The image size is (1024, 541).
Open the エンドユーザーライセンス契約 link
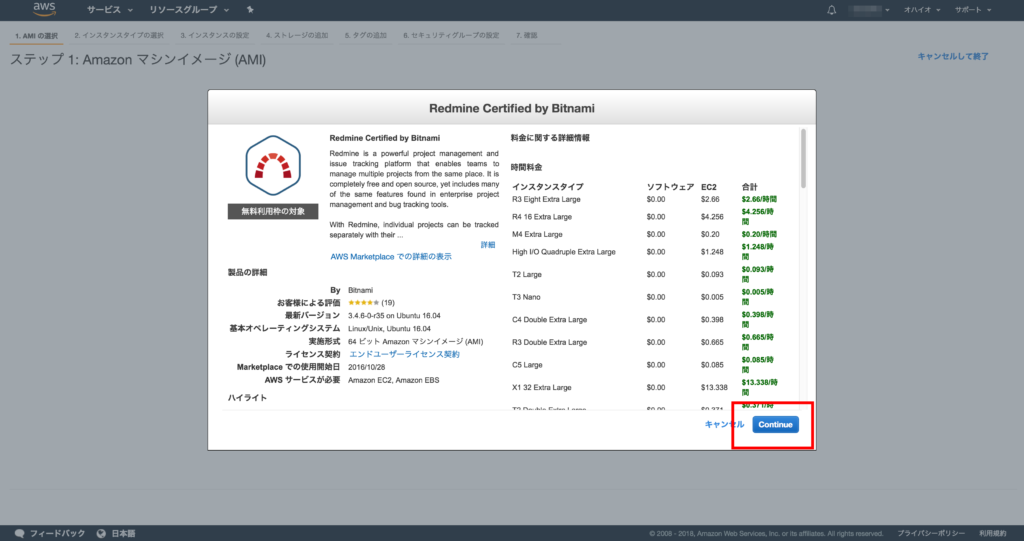click(404, 354)
